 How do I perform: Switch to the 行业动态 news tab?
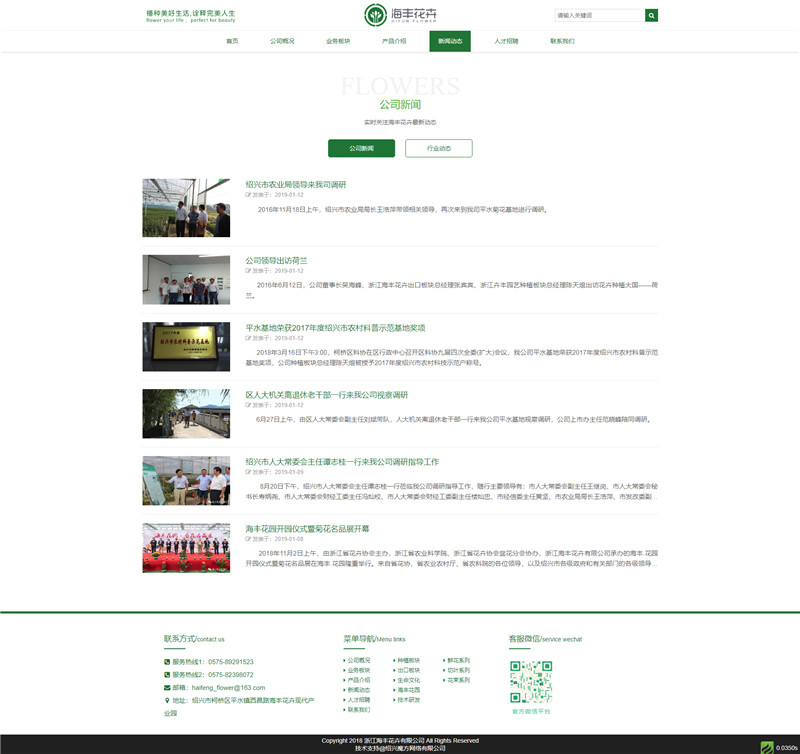pos(438,148)
